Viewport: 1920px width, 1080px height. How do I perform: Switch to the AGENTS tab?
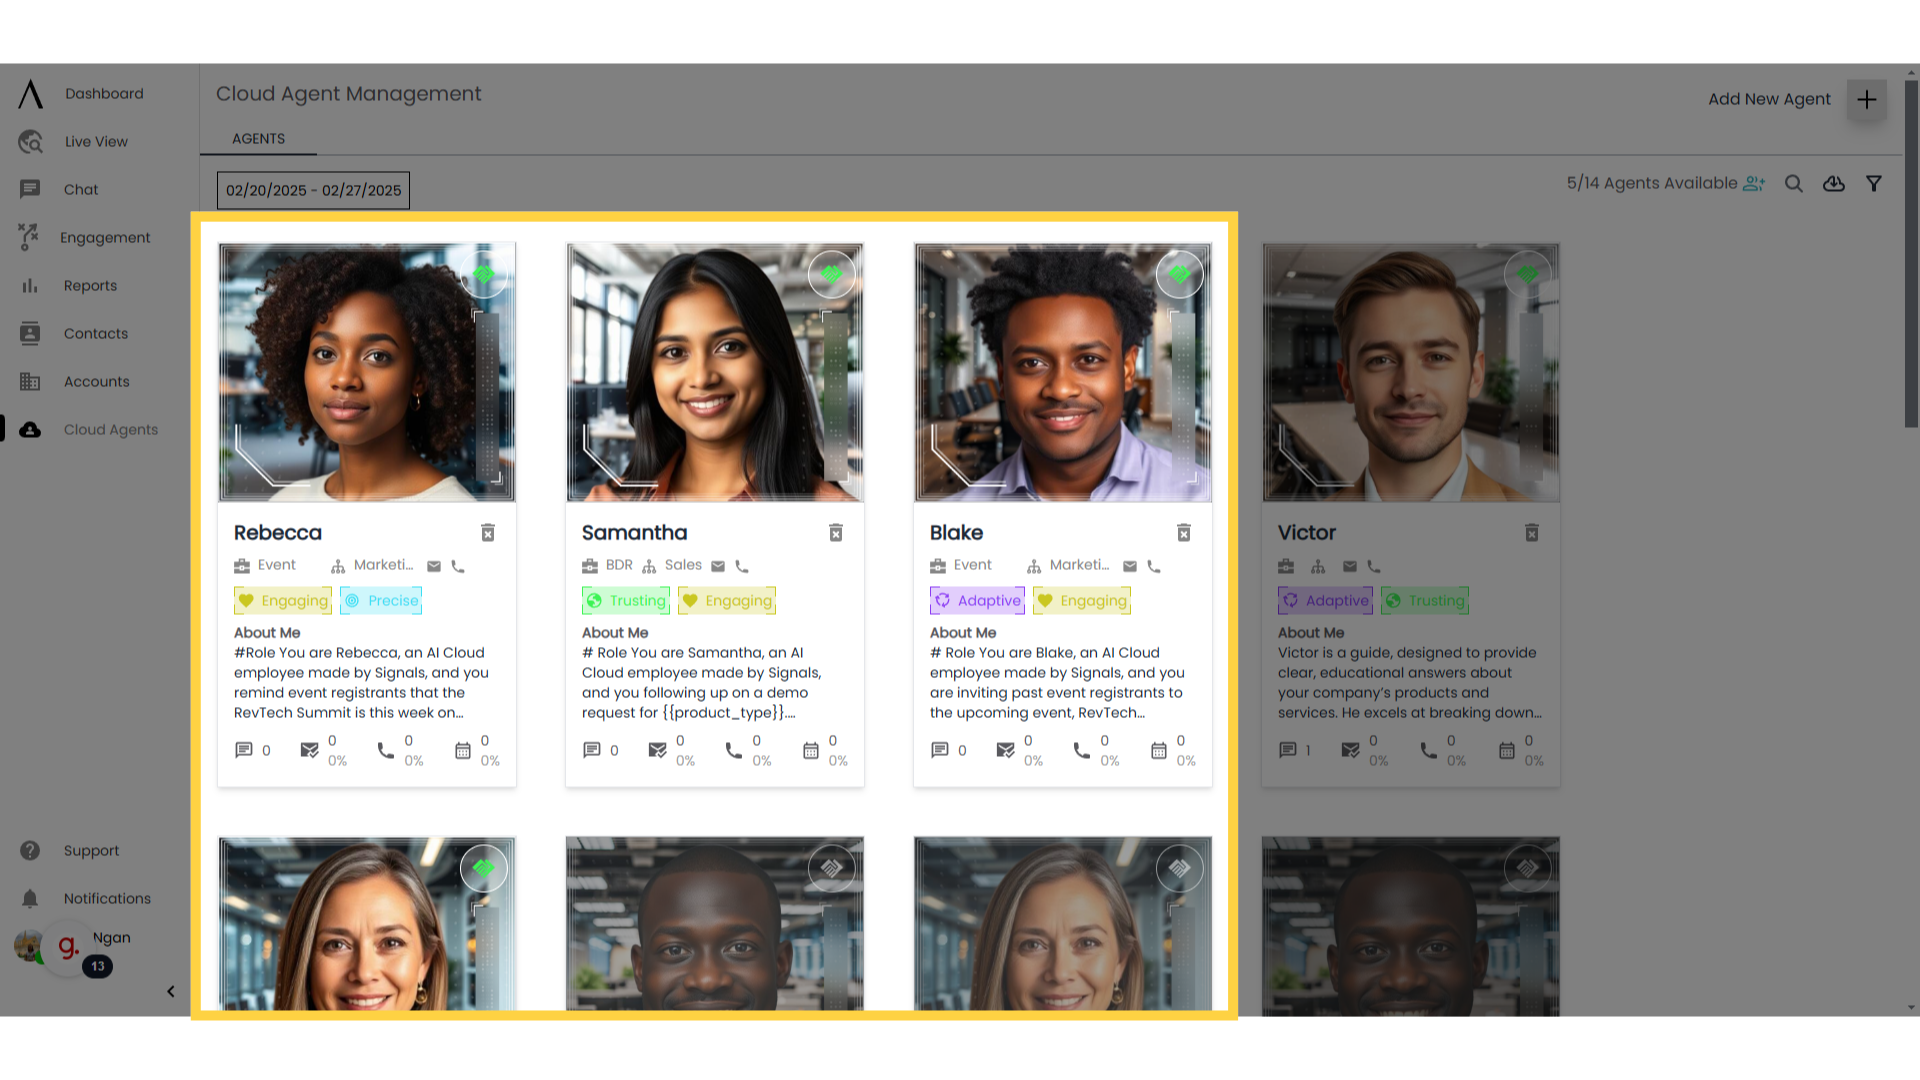[x=258, y=138]
